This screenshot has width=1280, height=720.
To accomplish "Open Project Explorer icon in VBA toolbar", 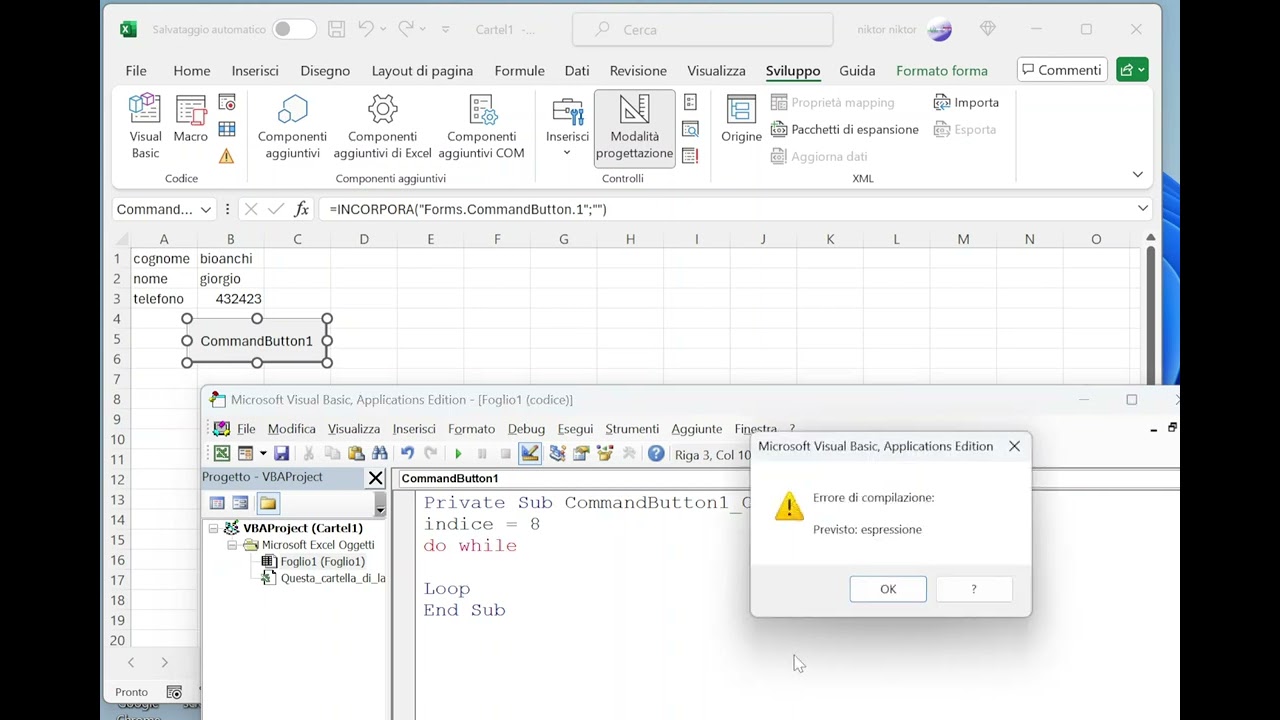I will pos(557,454).
